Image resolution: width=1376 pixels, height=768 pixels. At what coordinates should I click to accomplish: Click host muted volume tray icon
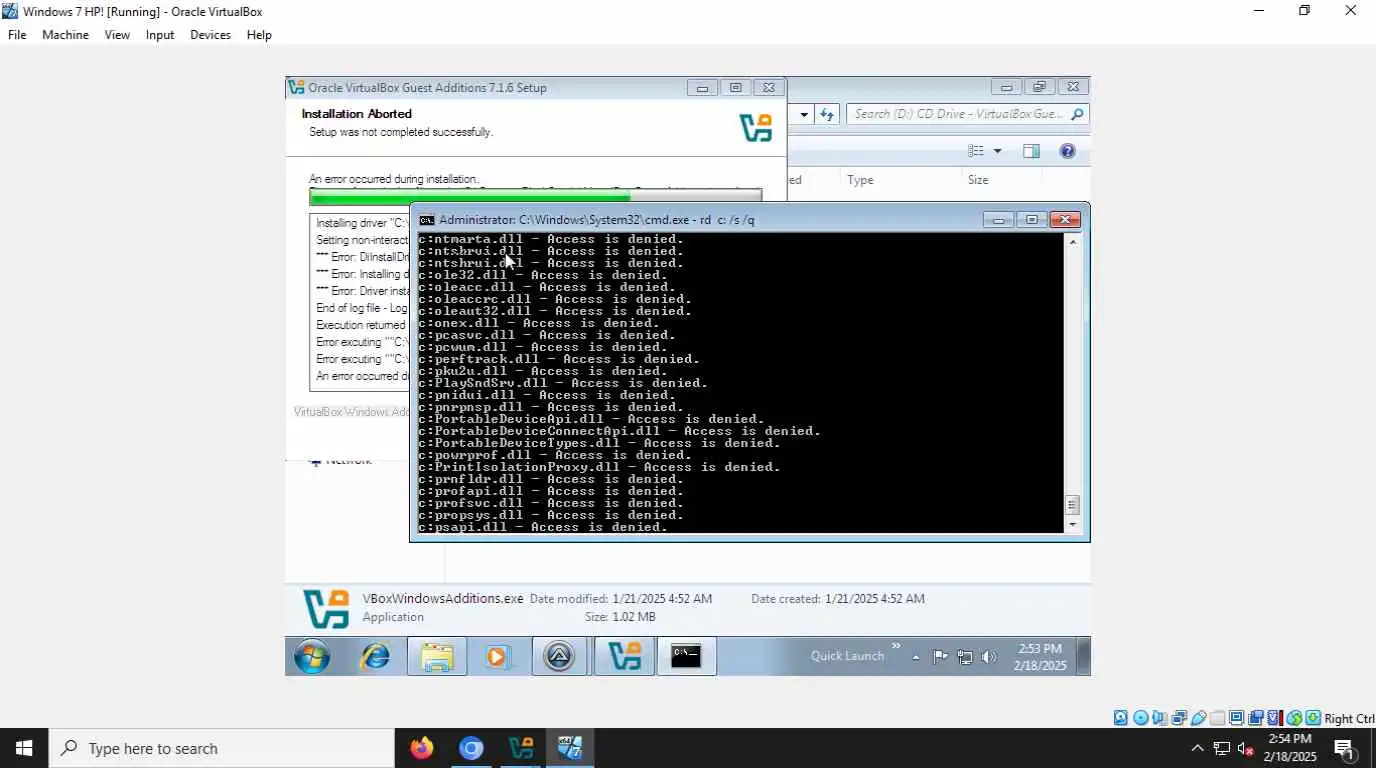tap(1246, 748)
